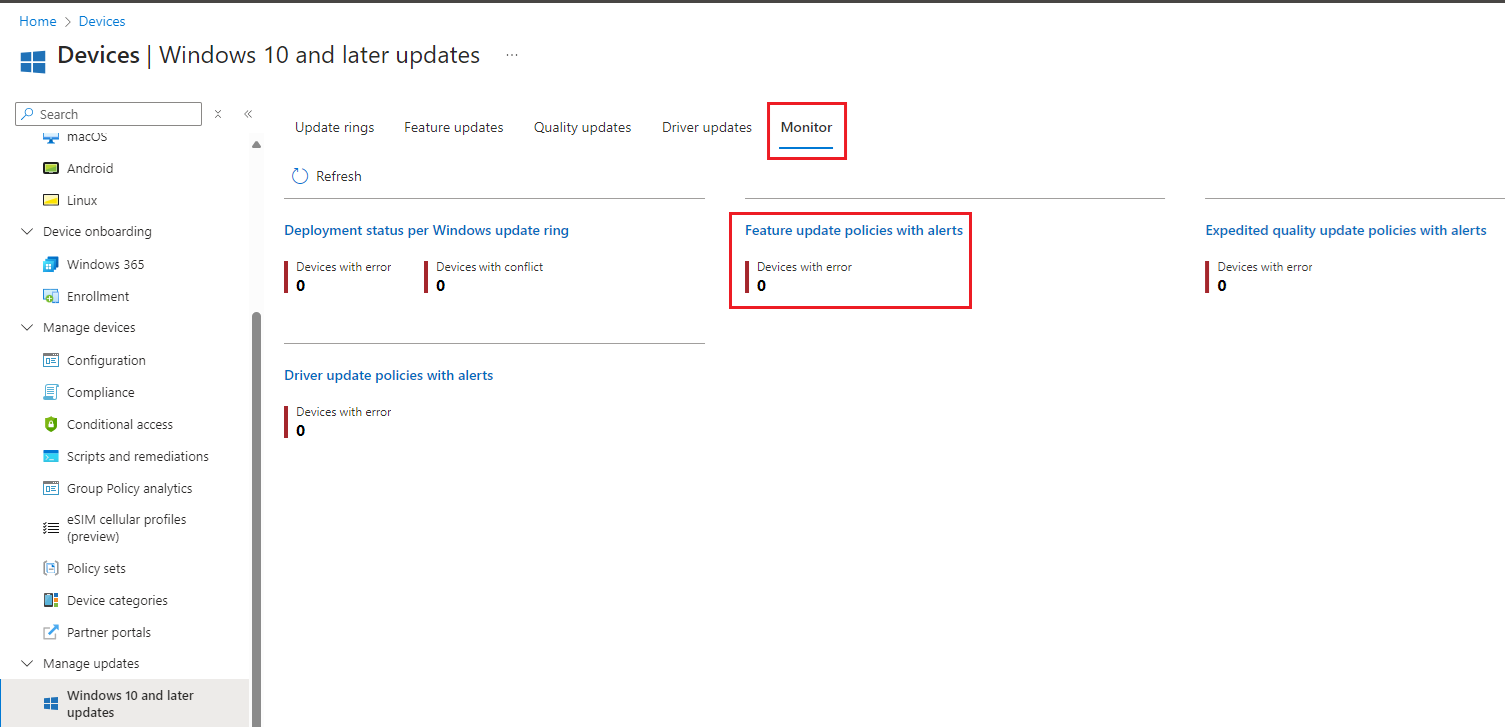
Task: Click the Policy sets icon
Action: pyautogui.click(x=51, y=568)
